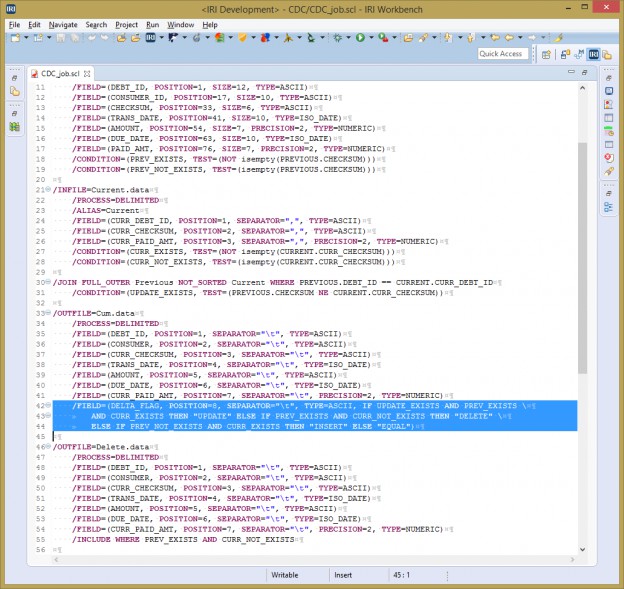The image size is (624, 589).
Task: Click the Insert status bar entry
Action: click(x=343, y=575)
